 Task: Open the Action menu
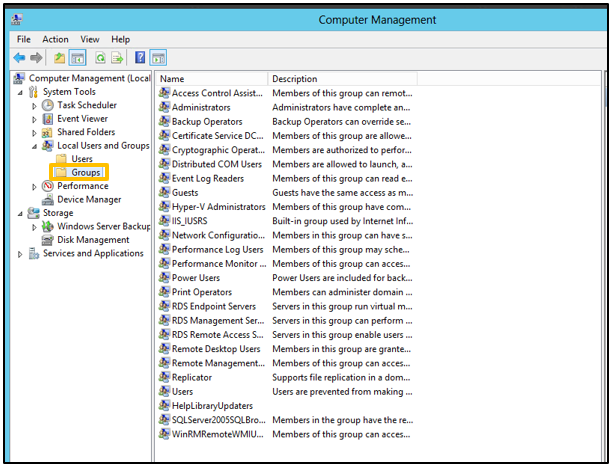click(55, 39)
